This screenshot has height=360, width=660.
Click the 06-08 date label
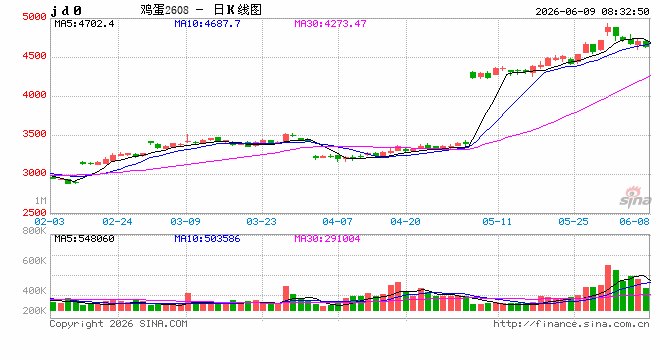tap(634, 221)
